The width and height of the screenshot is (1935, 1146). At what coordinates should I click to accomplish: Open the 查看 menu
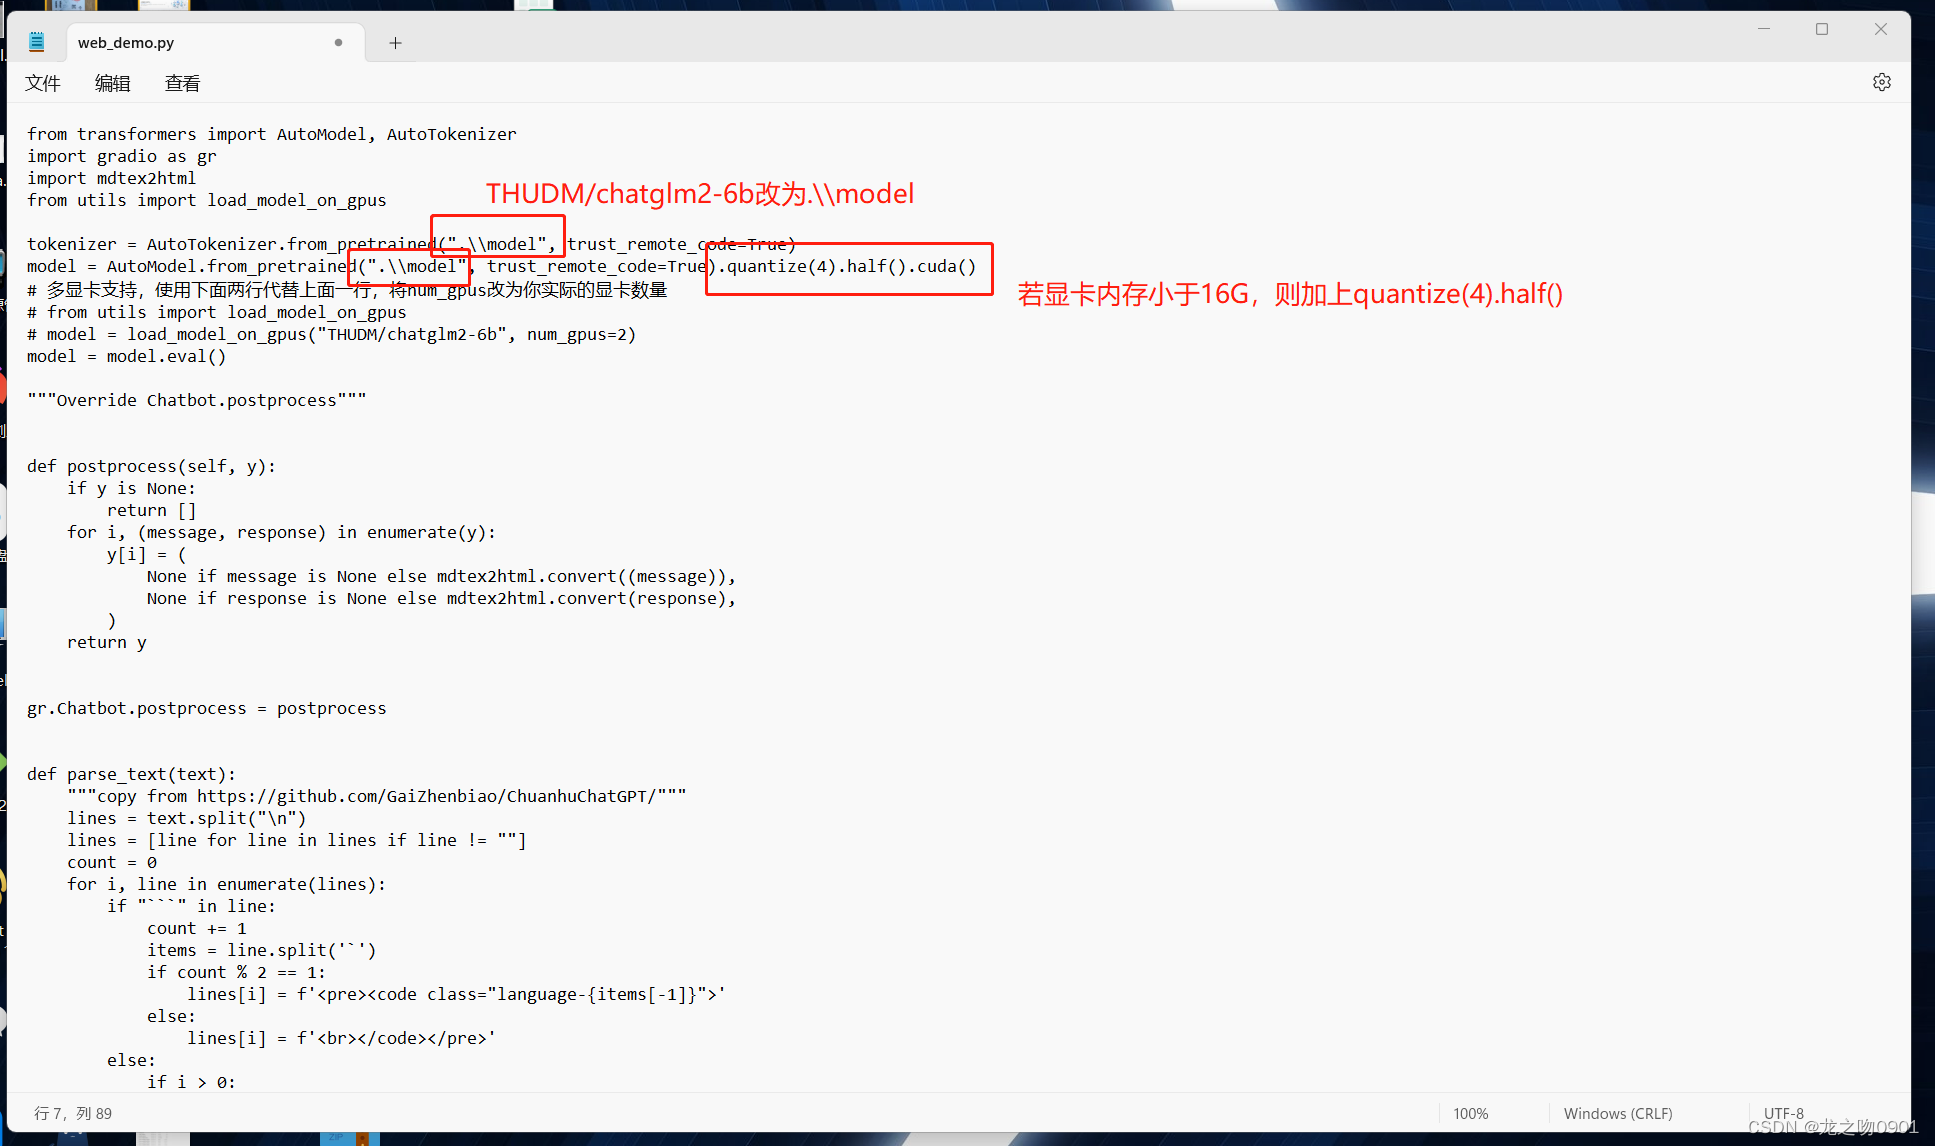(x=182, y=83)
